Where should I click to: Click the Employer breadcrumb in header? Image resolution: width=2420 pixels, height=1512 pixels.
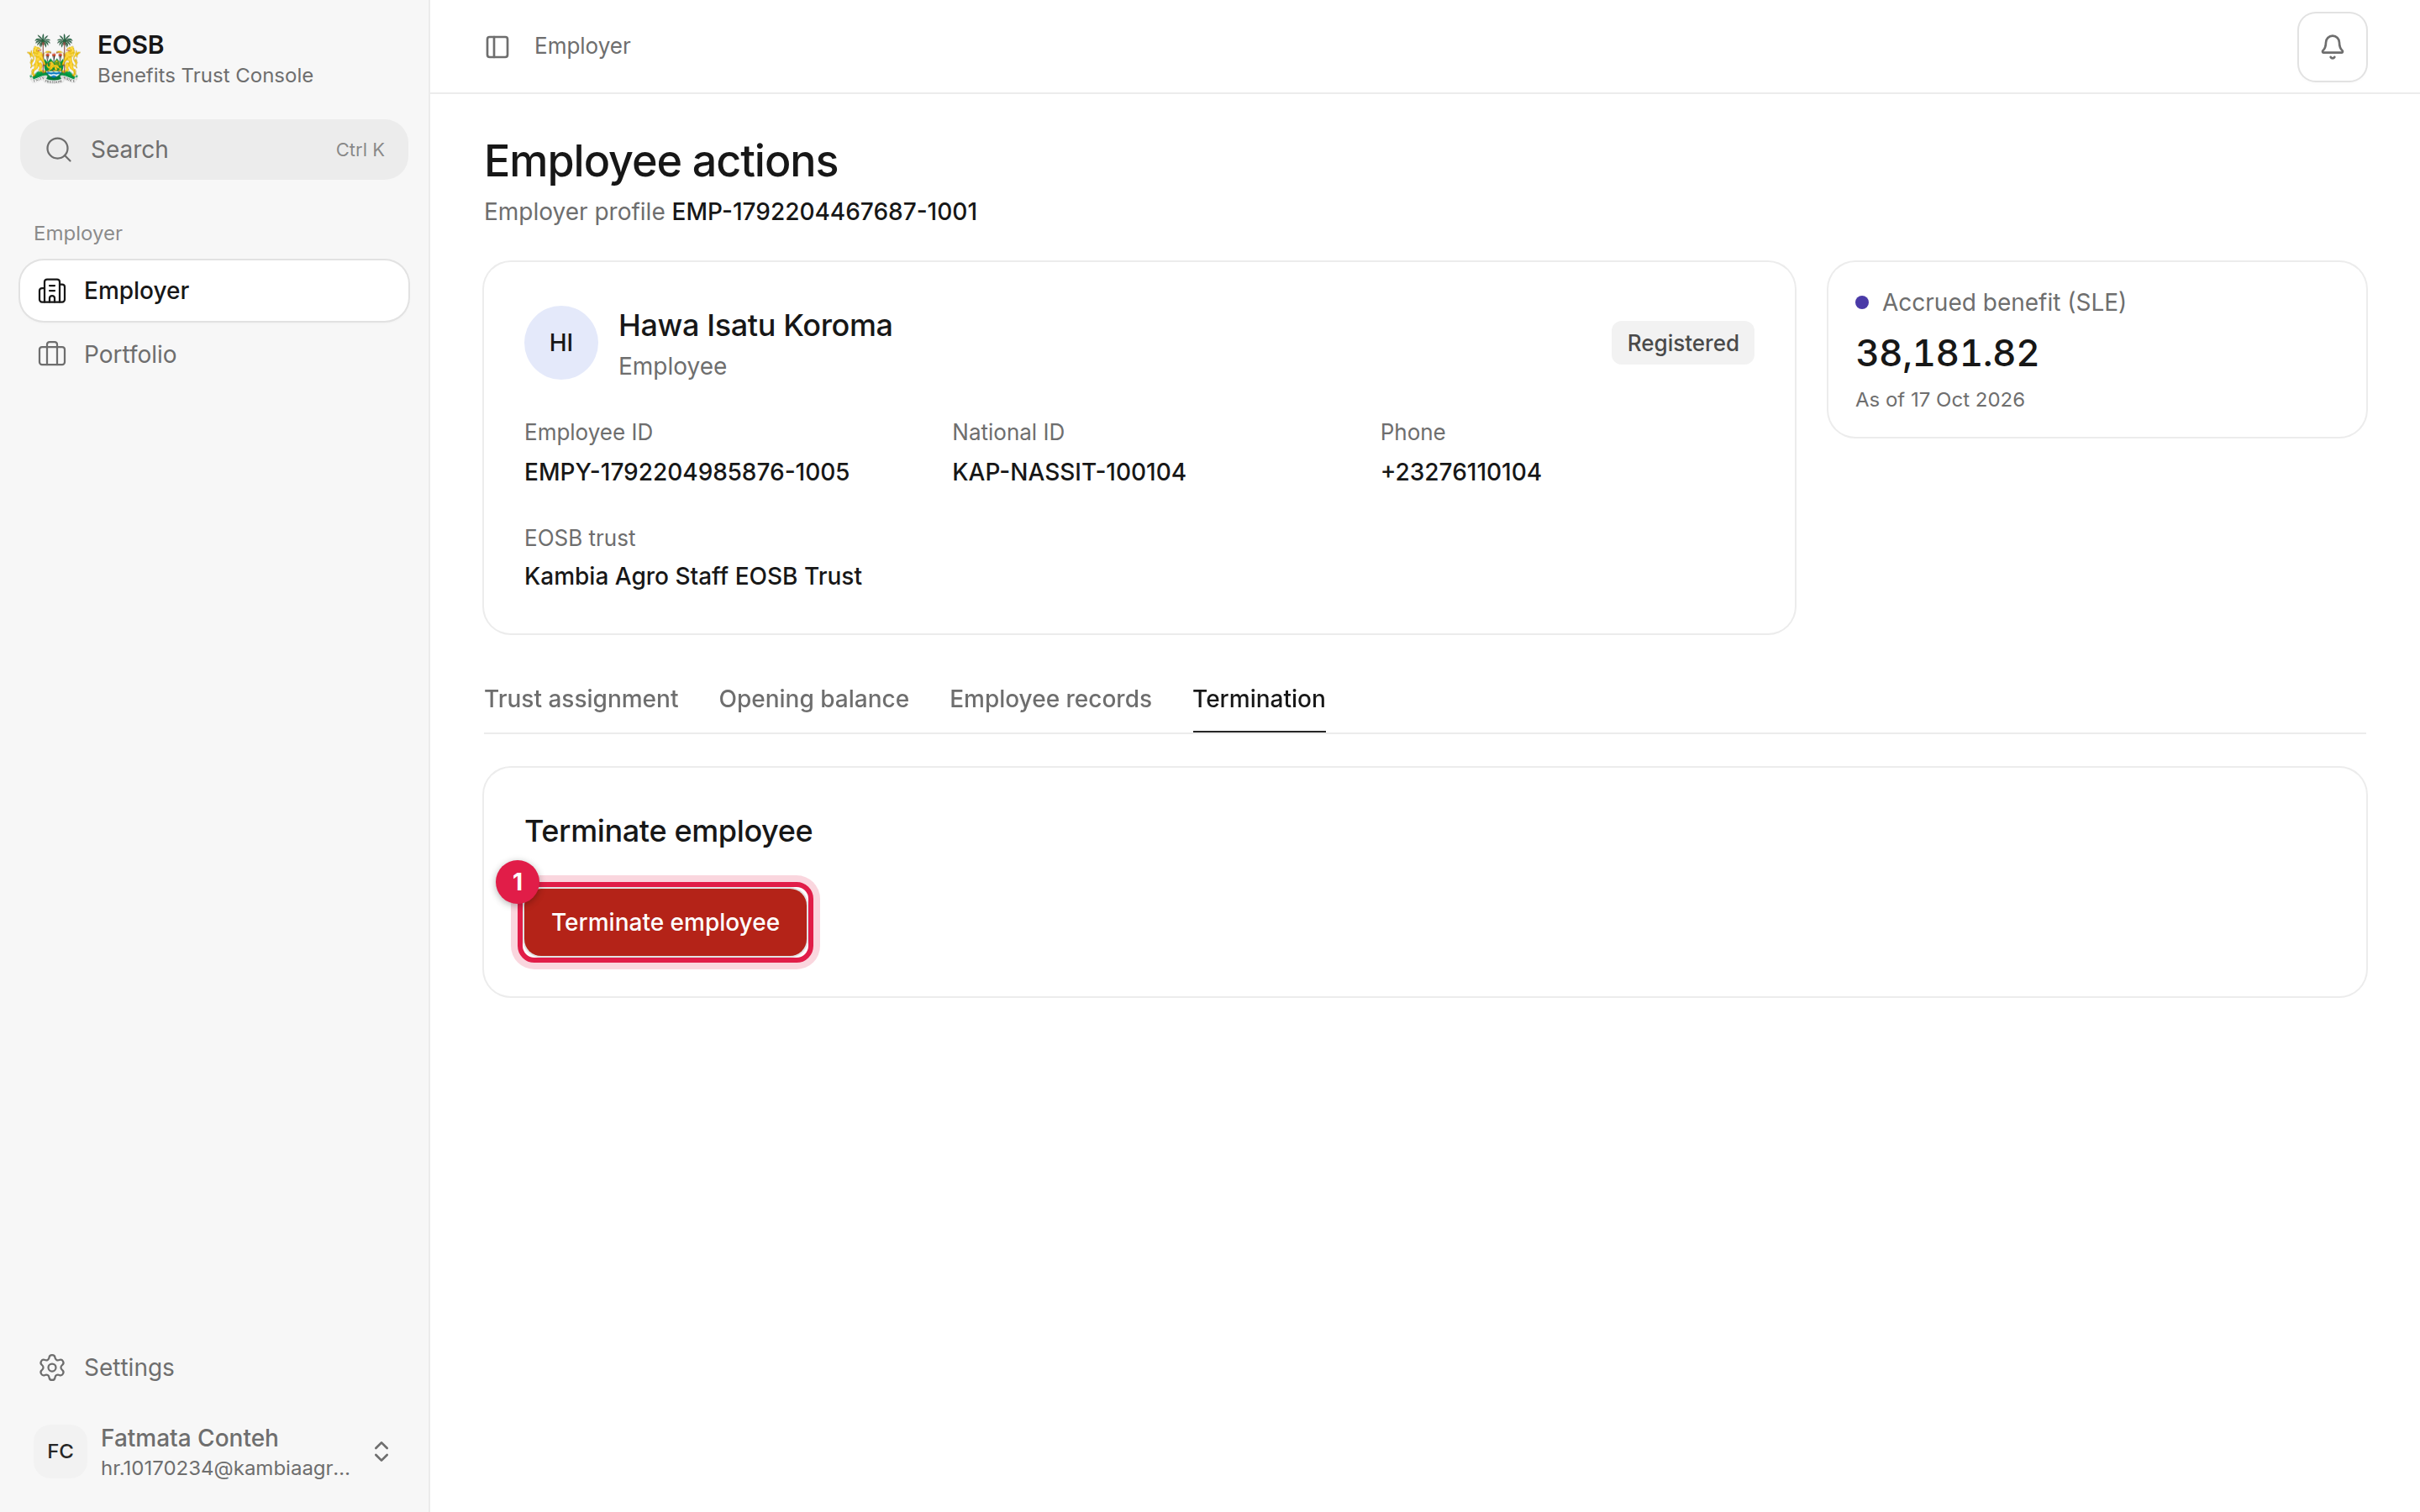pos(582,47)
